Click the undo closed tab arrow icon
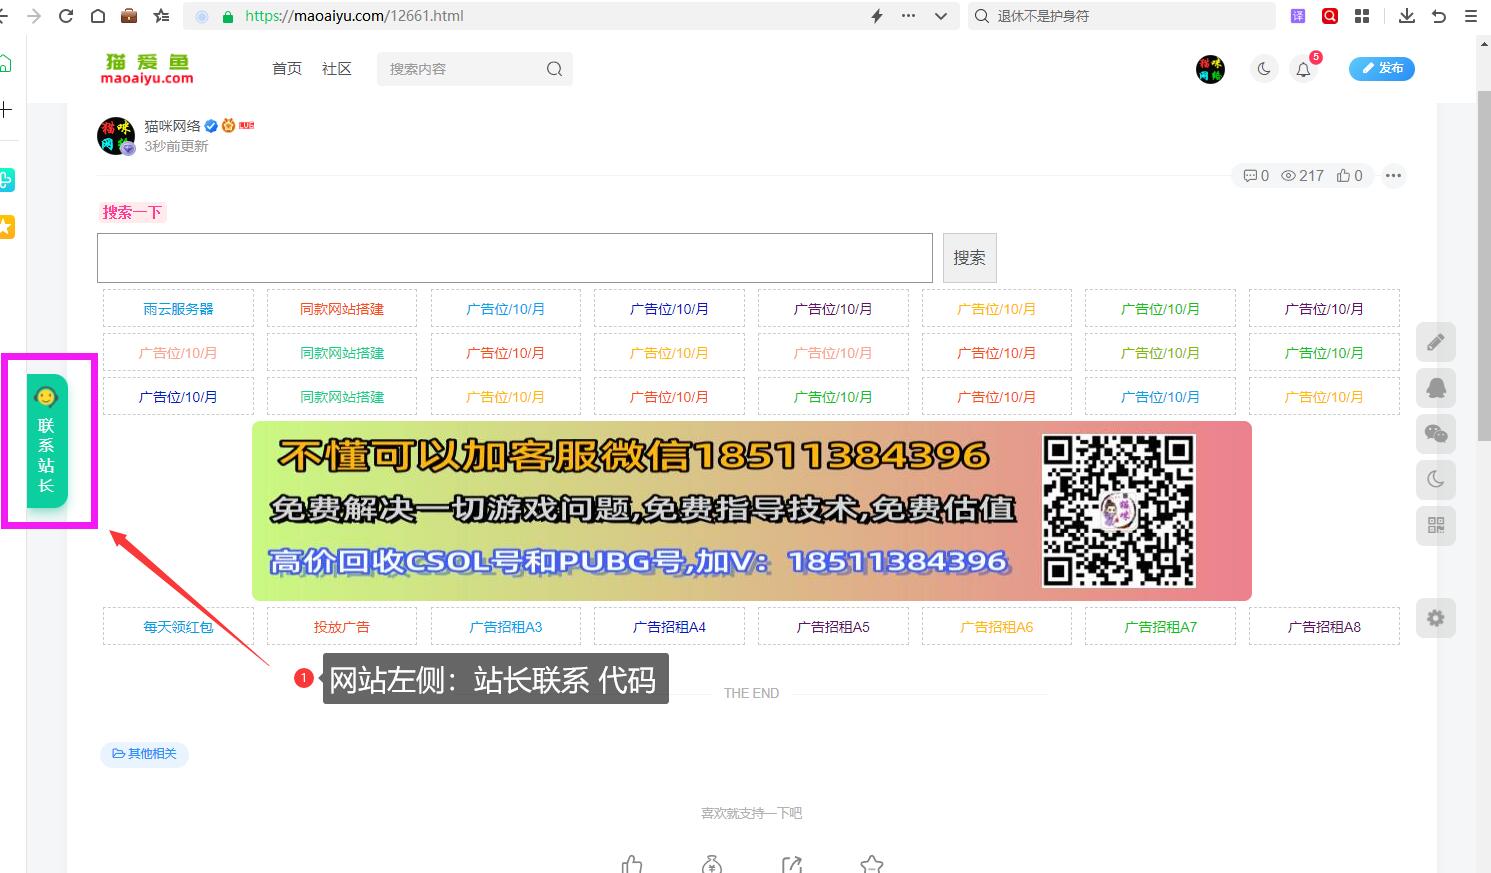This screenshot has width=1491, height=873. pos(1439,16)
